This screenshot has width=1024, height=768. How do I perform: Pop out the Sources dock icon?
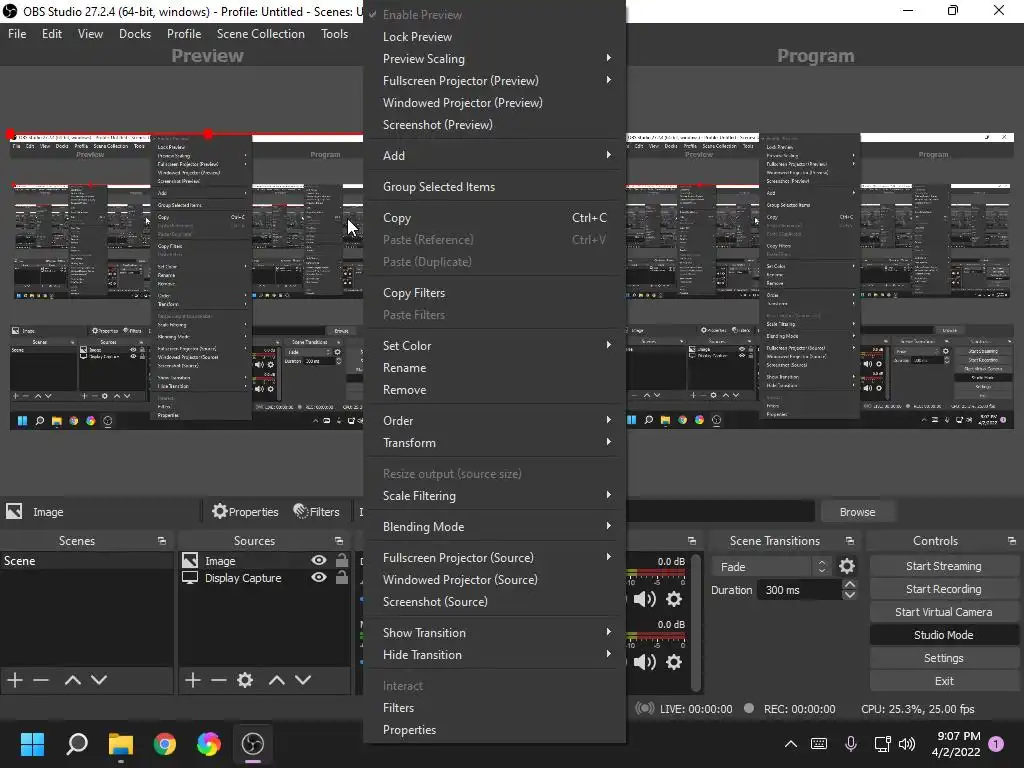pyautogui.click(x=338, y=541)
